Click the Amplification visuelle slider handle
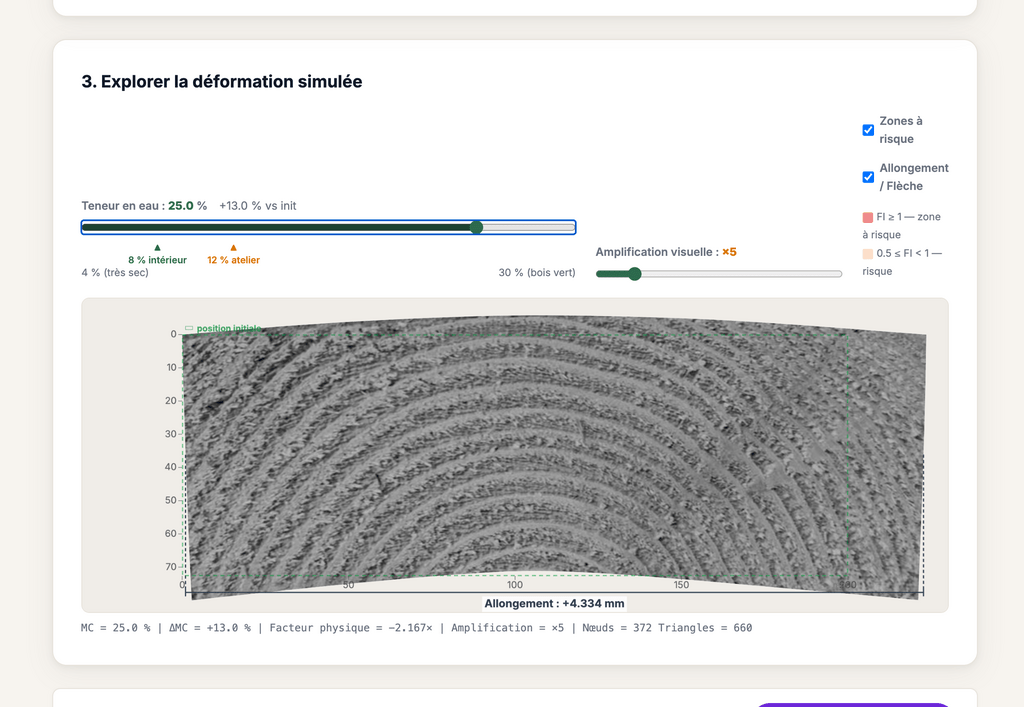The height and width of the screenshot is (707, 1024). (x=634, y=274)
